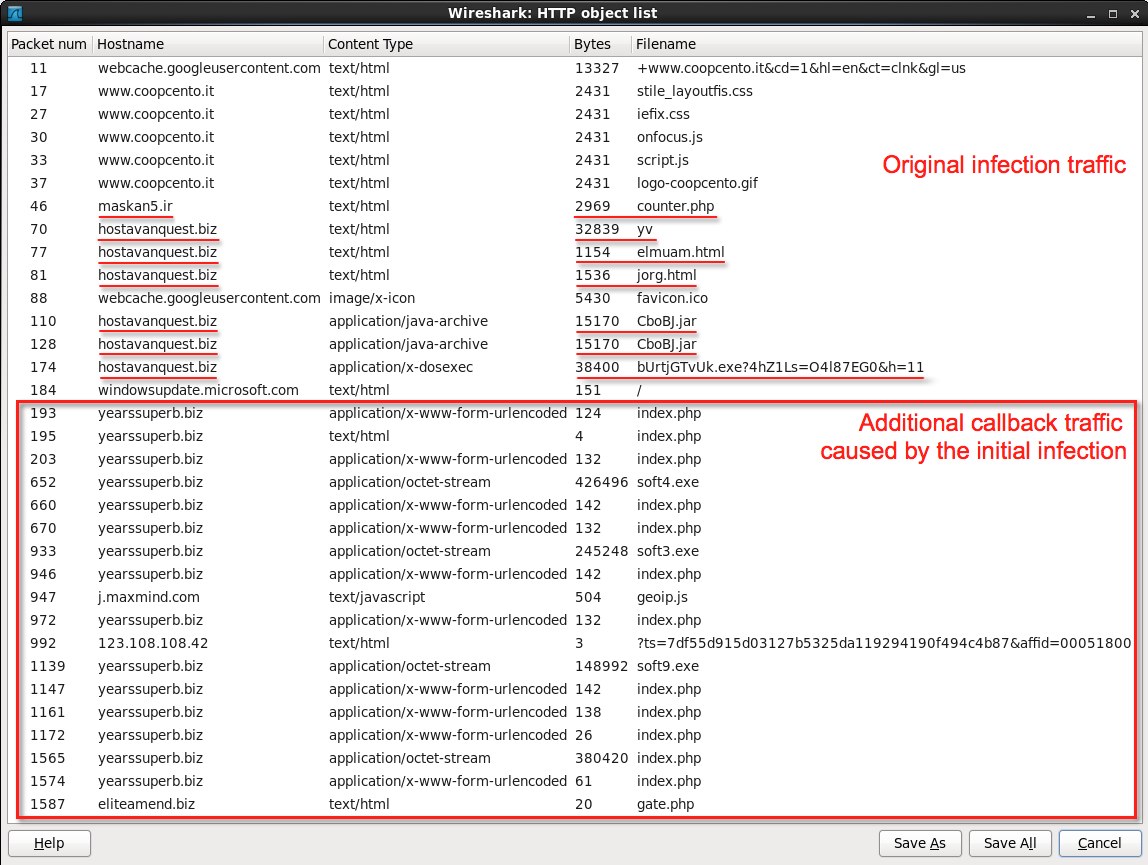Sort by the Packet num column header
Viewport: 1148px width, 865px height.
pyautogui.click(x=49, y=44)
